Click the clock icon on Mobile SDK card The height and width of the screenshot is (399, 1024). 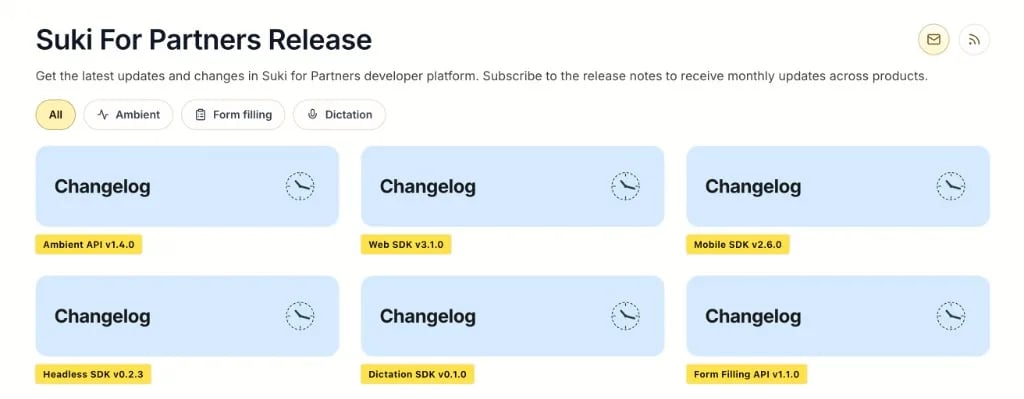[950, 186]
